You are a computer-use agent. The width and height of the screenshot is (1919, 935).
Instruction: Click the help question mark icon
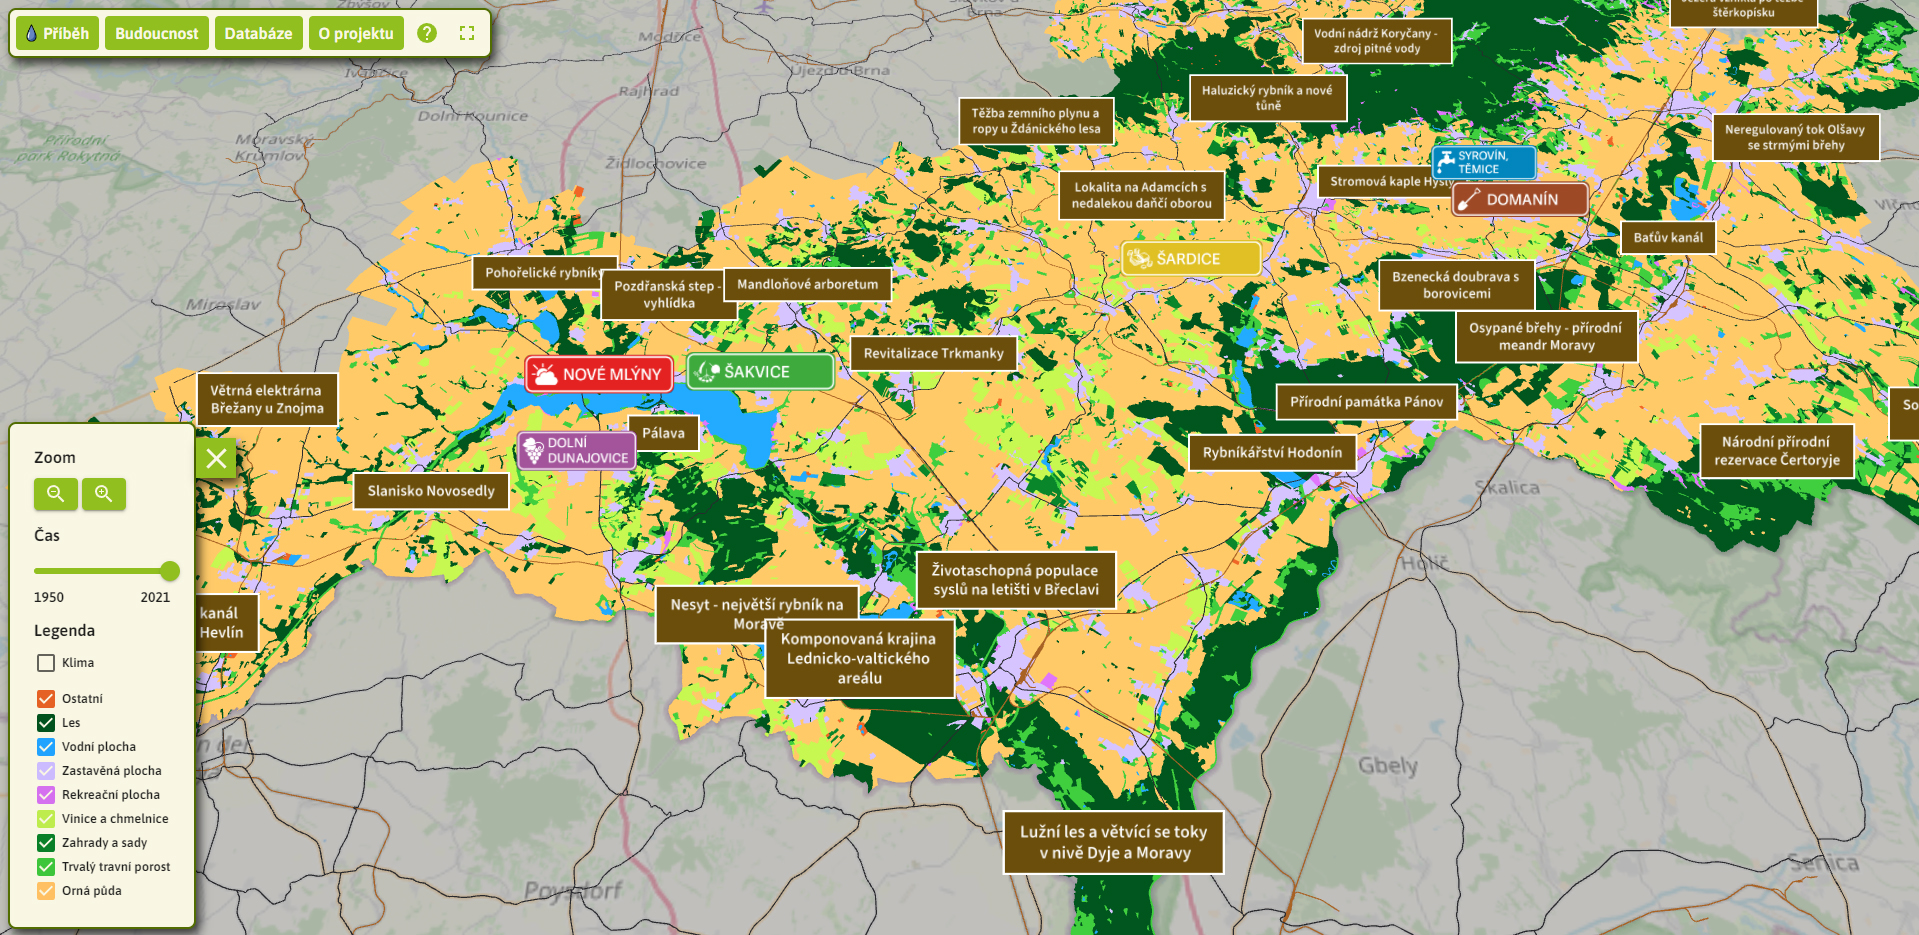427,33
